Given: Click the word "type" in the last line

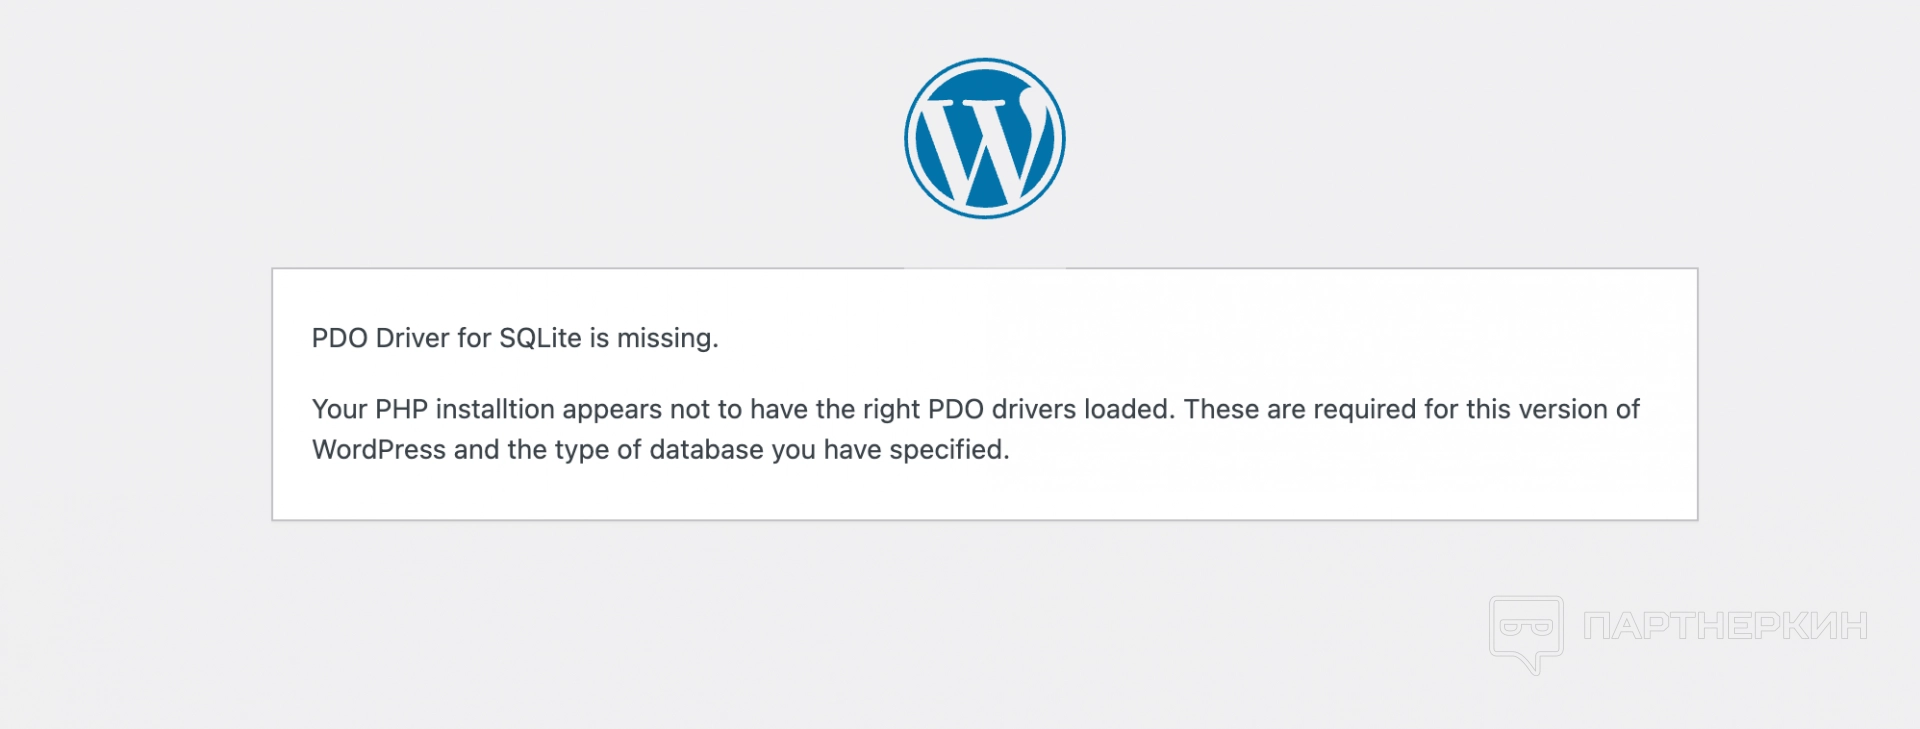Looking at the screenshot, I should 581,450.
